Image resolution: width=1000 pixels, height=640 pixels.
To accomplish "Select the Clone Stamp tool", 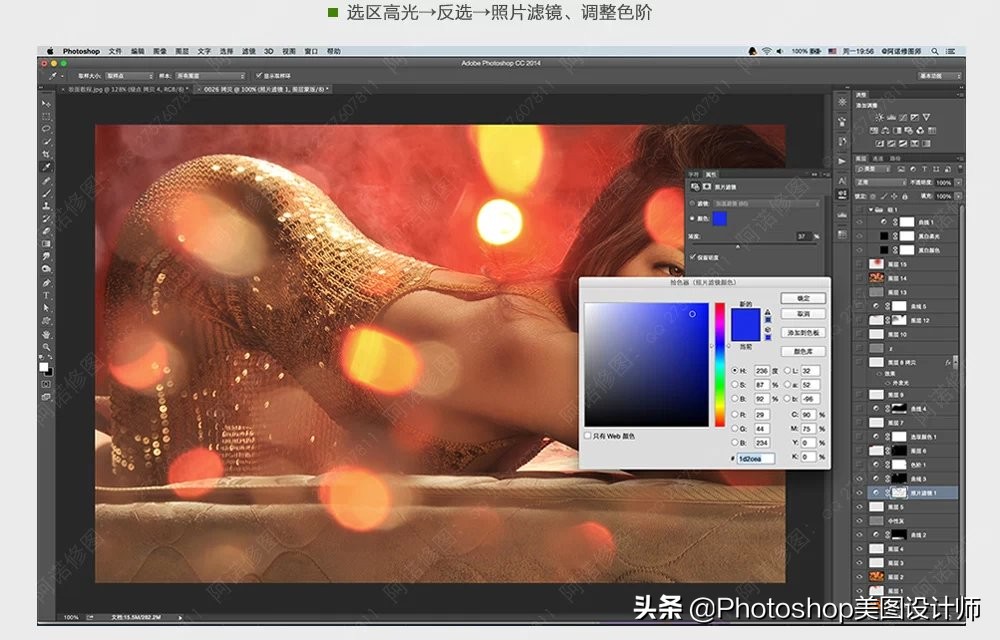I will 45,203.
